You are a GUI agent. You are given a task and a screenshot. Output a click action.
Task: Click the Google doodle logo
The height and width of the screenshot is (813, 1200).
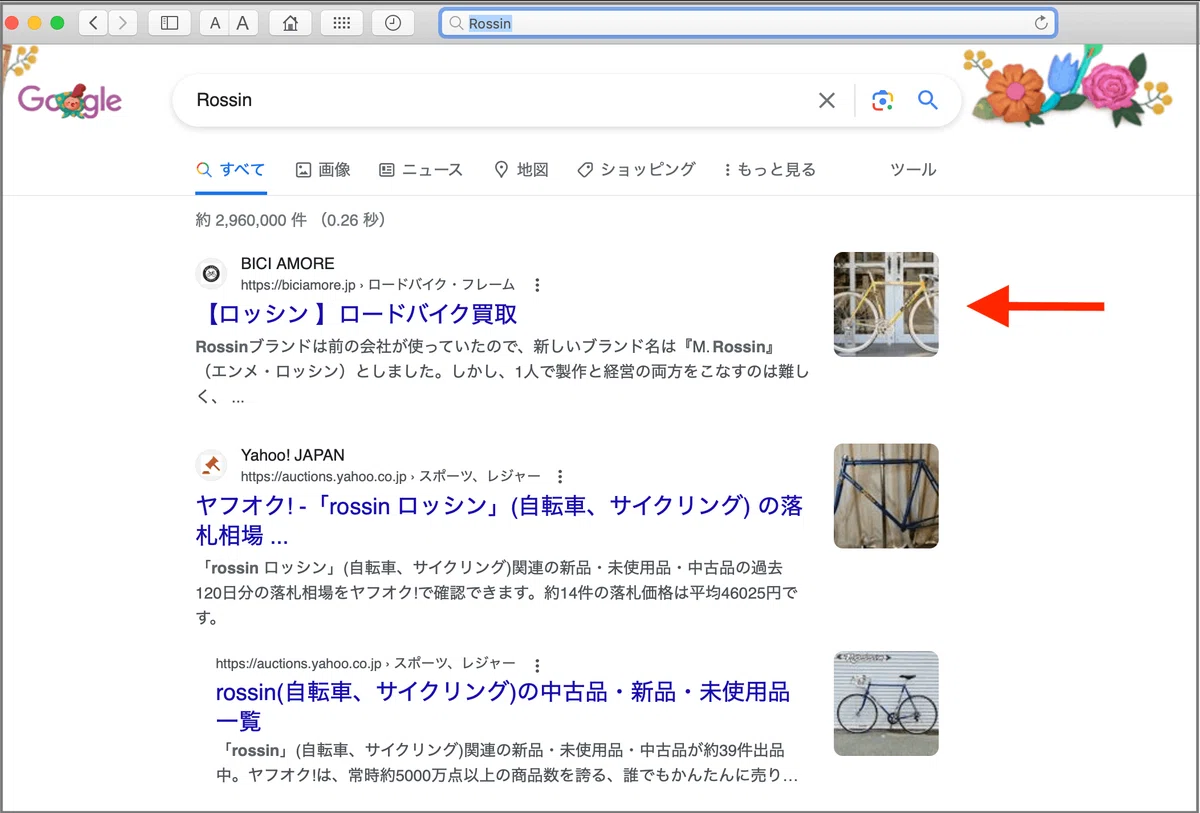[x=70, y=100]
